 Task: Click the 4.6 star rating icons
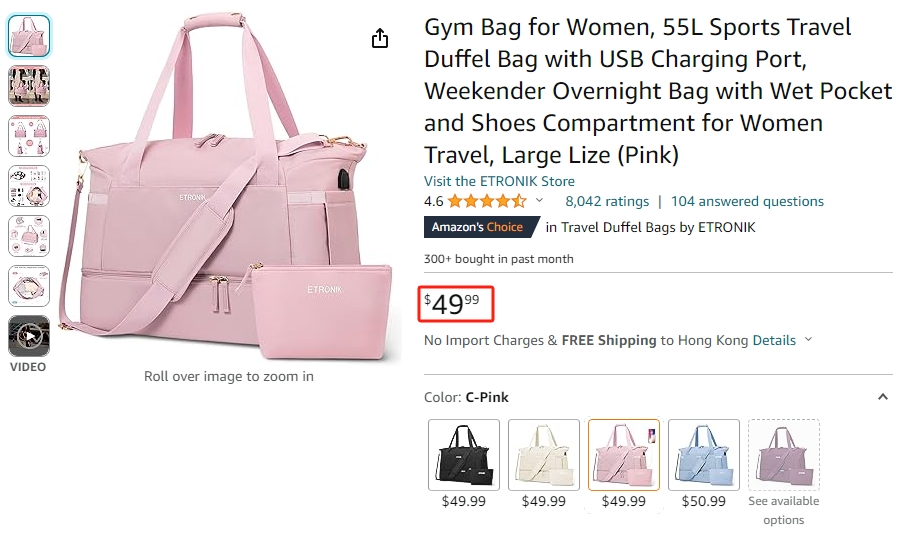point(488,201)
